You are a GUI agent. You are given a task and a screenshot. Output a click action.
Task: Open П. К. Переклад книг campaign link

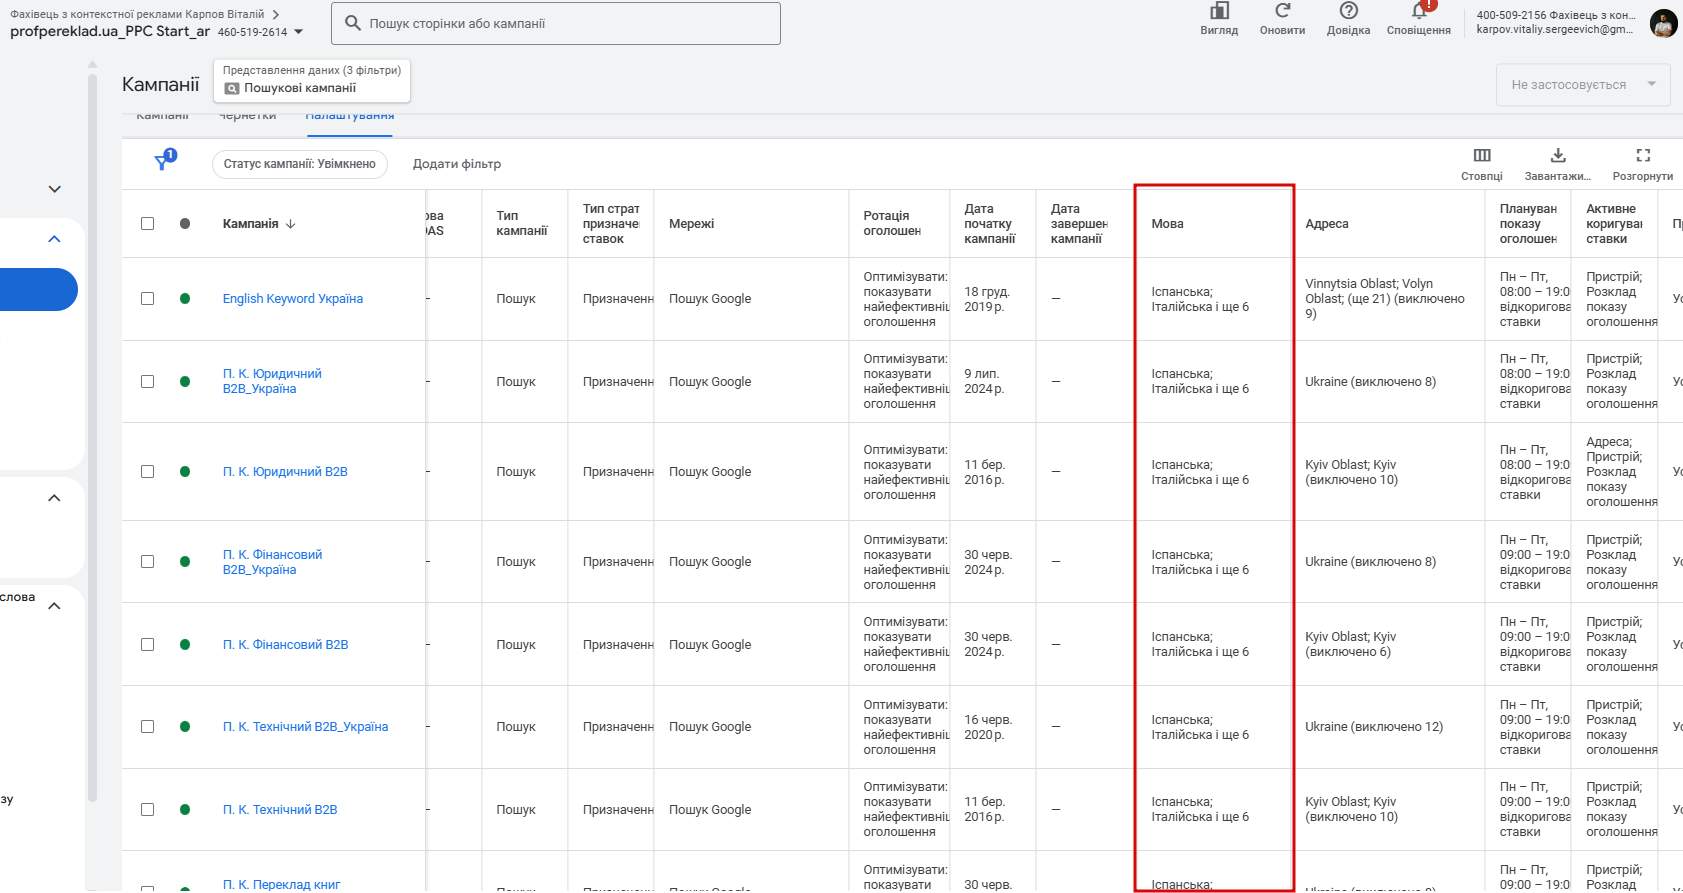(x=281, y=885)
